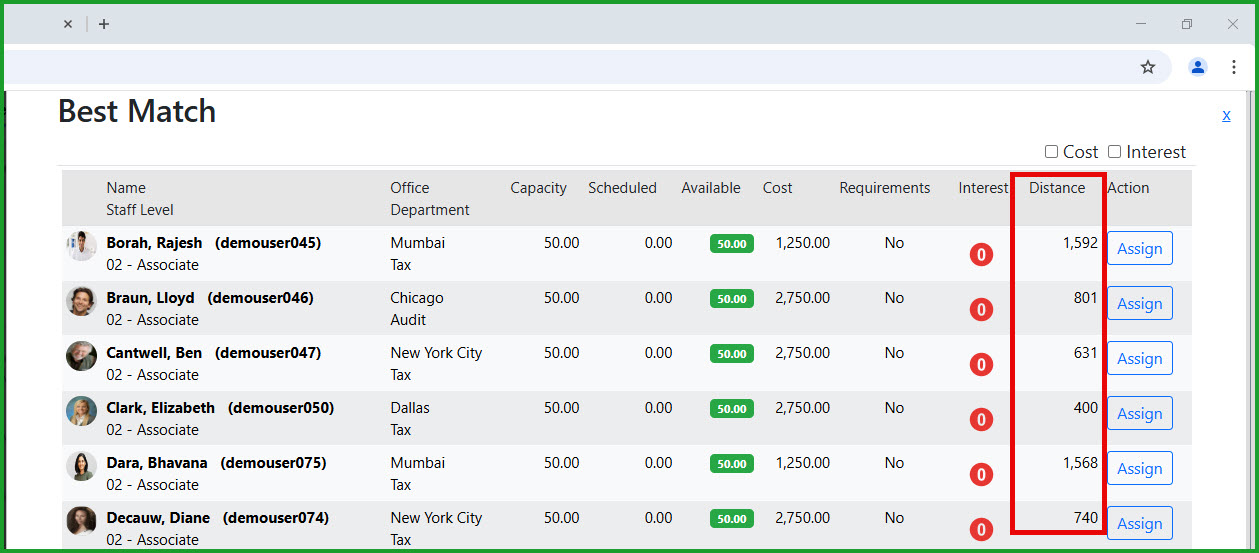Assign Dara, Bhavana to the project
The width and height of the screenshot is (1259, 553).
[1139, 468]
